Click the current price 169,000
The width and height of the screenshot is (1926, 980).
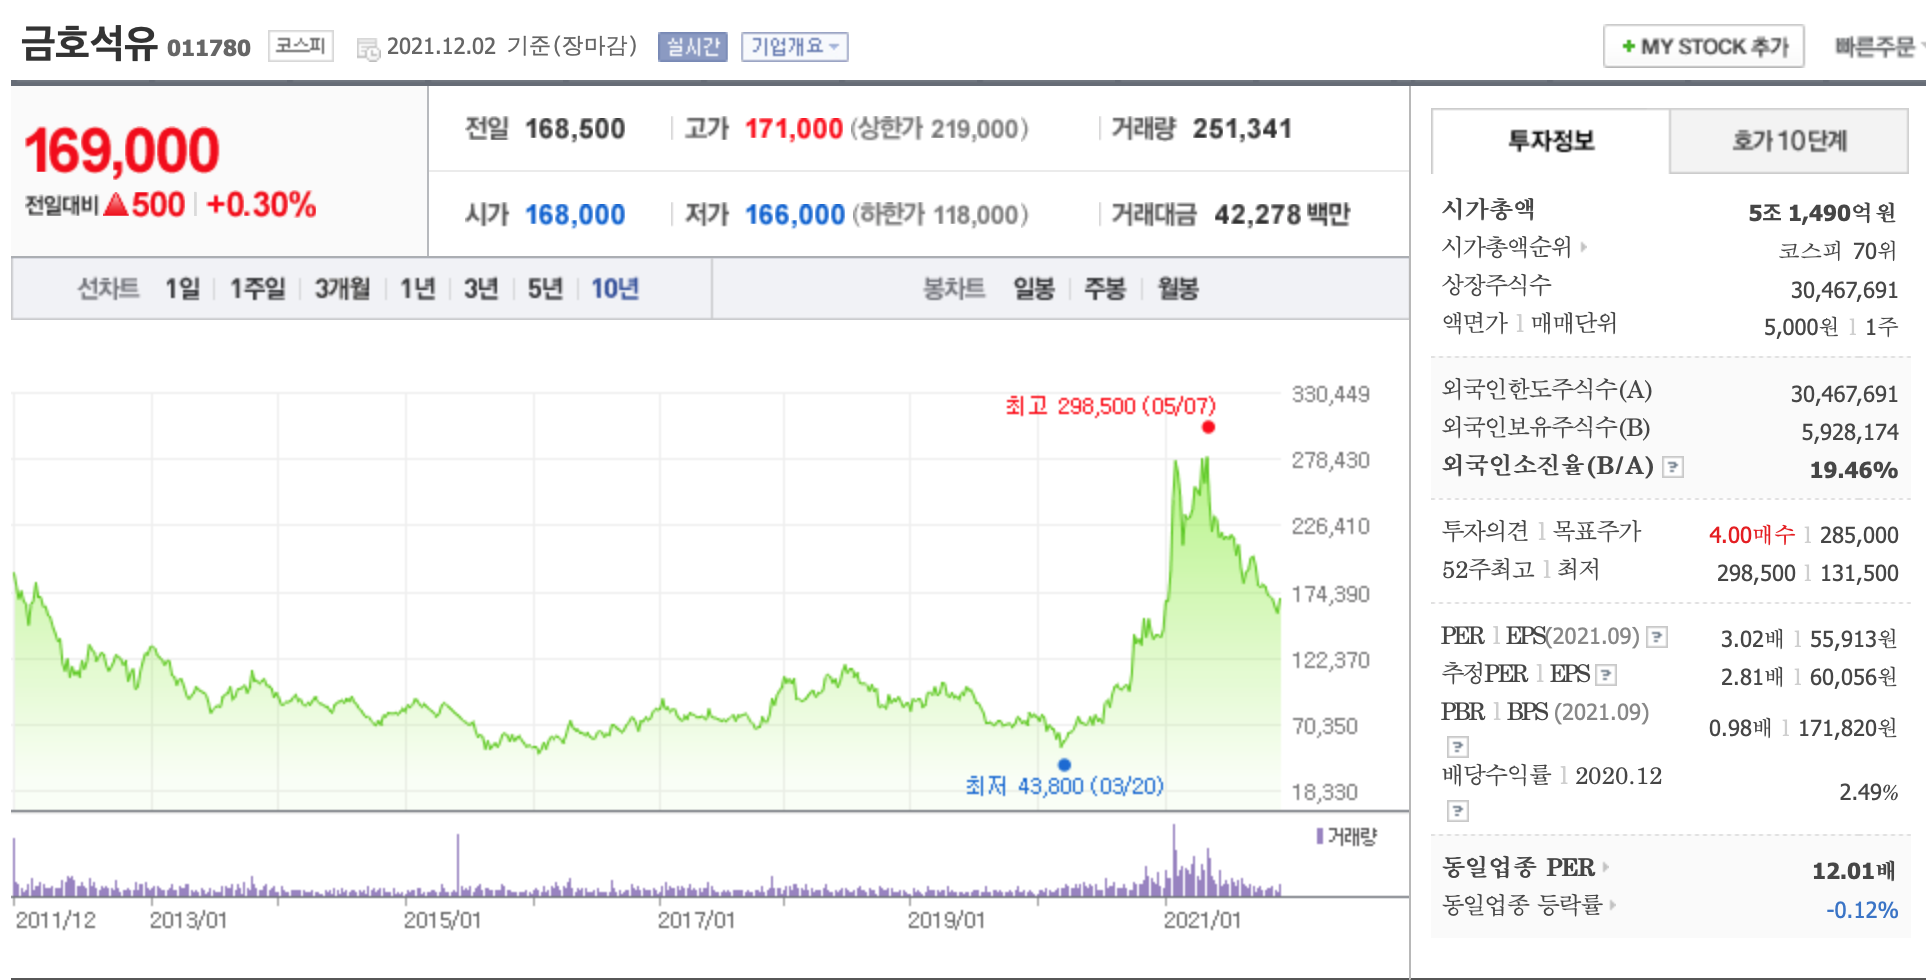[x=122, y=151]
